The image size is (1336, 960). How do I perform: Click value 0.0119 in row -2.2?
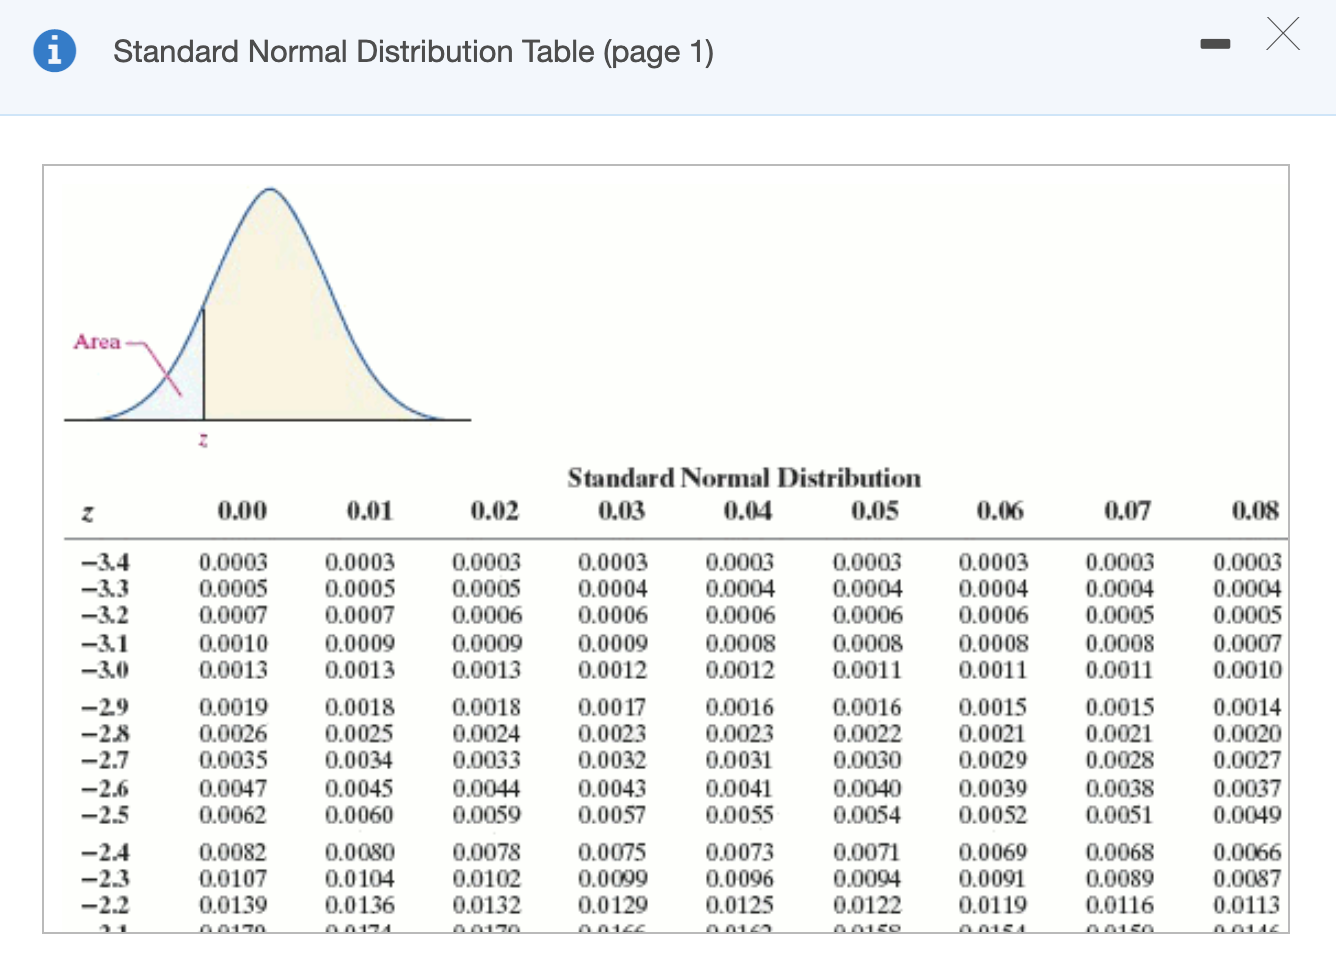pos(993,905)
